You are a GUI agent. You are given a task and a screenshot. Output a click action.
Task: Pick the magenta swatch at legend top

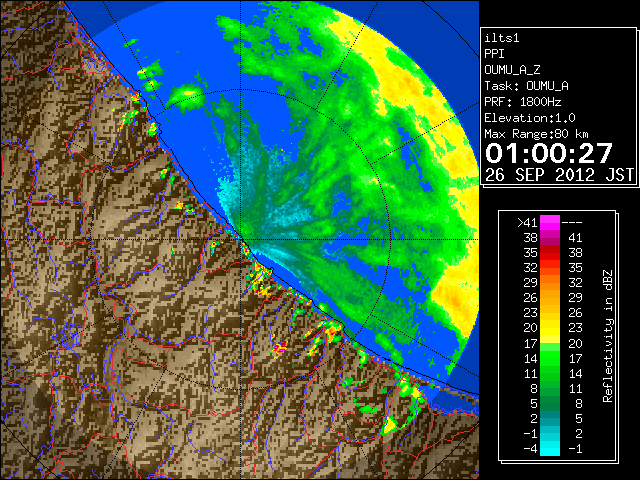550,223
